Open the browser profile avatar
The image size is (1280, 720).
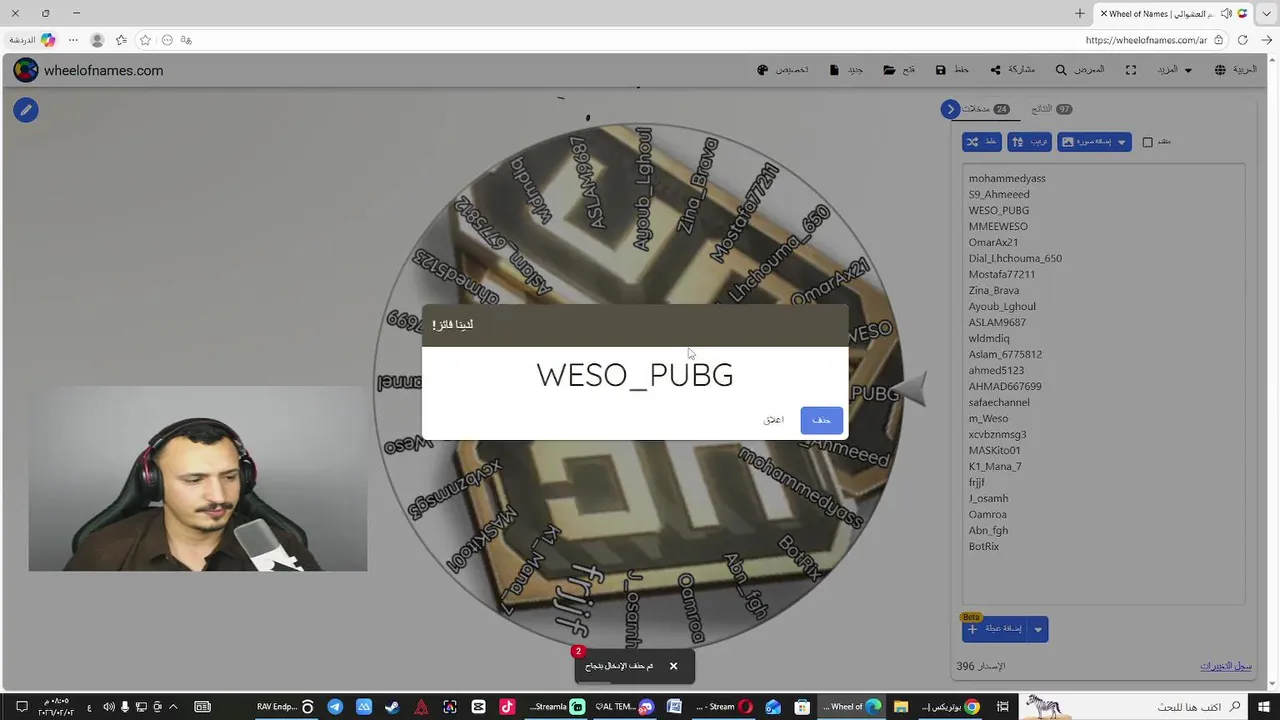(97, 40)
